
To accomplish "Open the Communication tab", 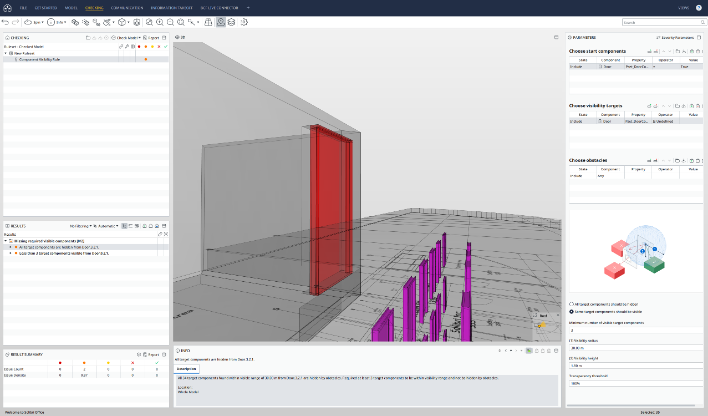I will 125,6.
